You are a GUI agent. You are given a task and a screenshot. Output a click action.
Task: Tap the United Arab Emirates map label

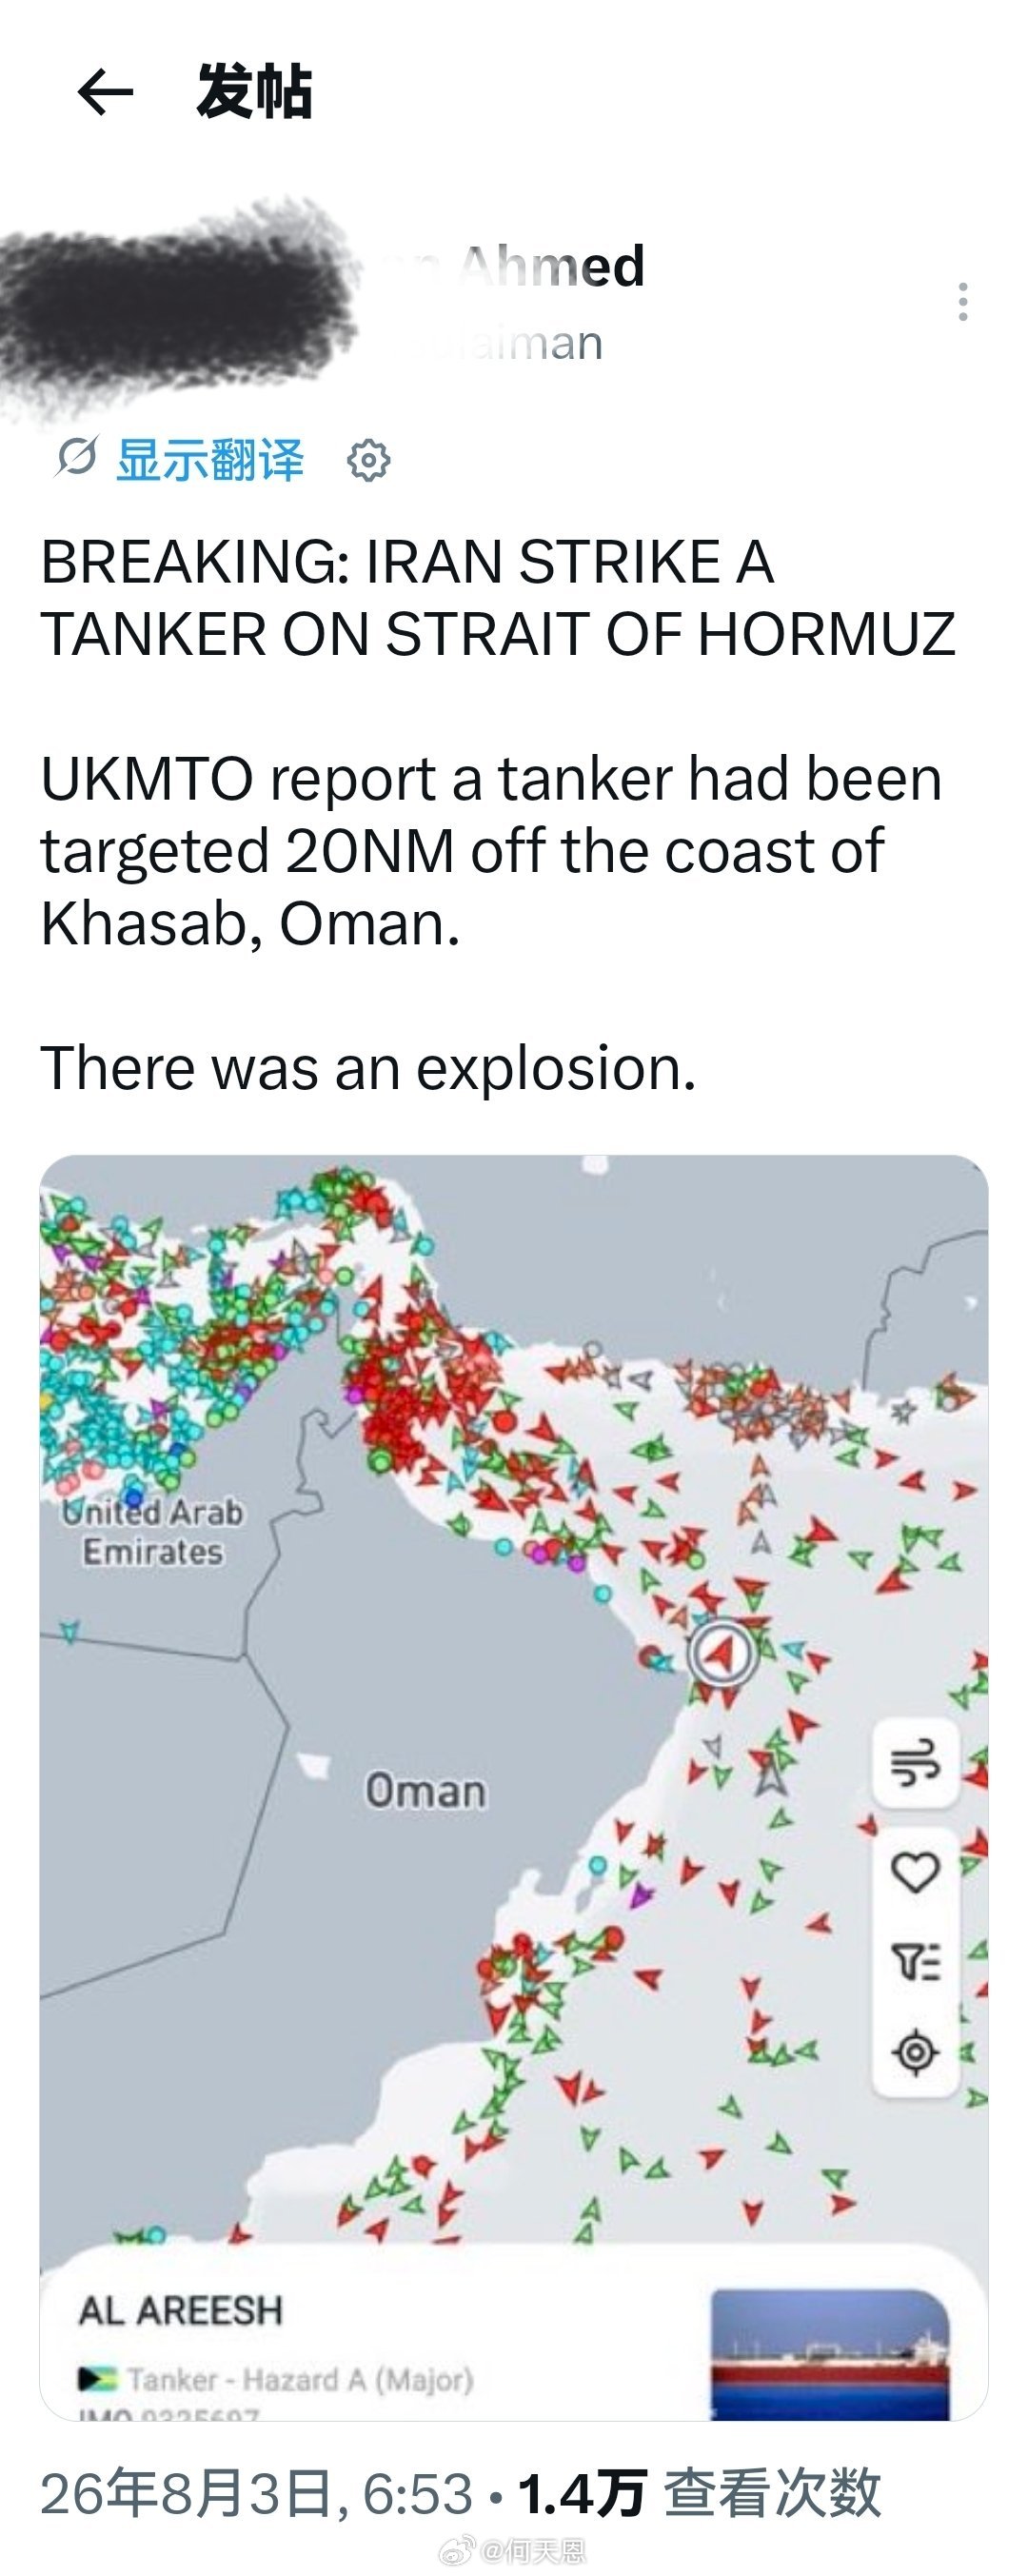[x=152, y=1531]
